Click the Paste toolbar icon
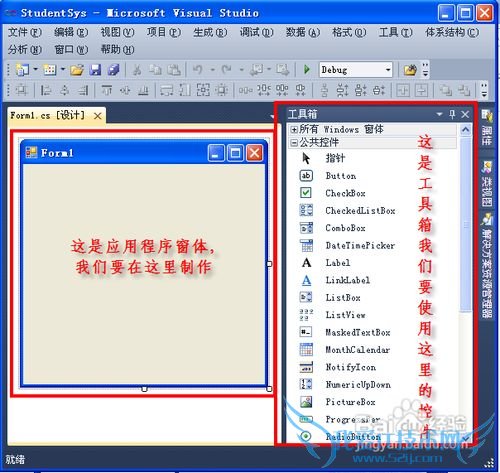This screenshot has height=473, width=500. (x=174, y=70)
